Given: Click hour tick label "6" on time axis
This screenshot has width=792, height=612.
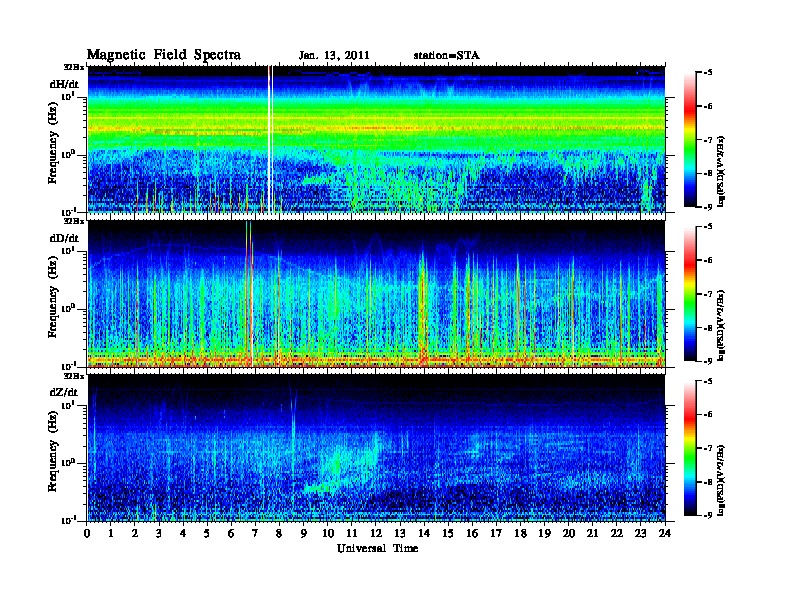Looking at the screenshot, I should (x=231, y=534).
